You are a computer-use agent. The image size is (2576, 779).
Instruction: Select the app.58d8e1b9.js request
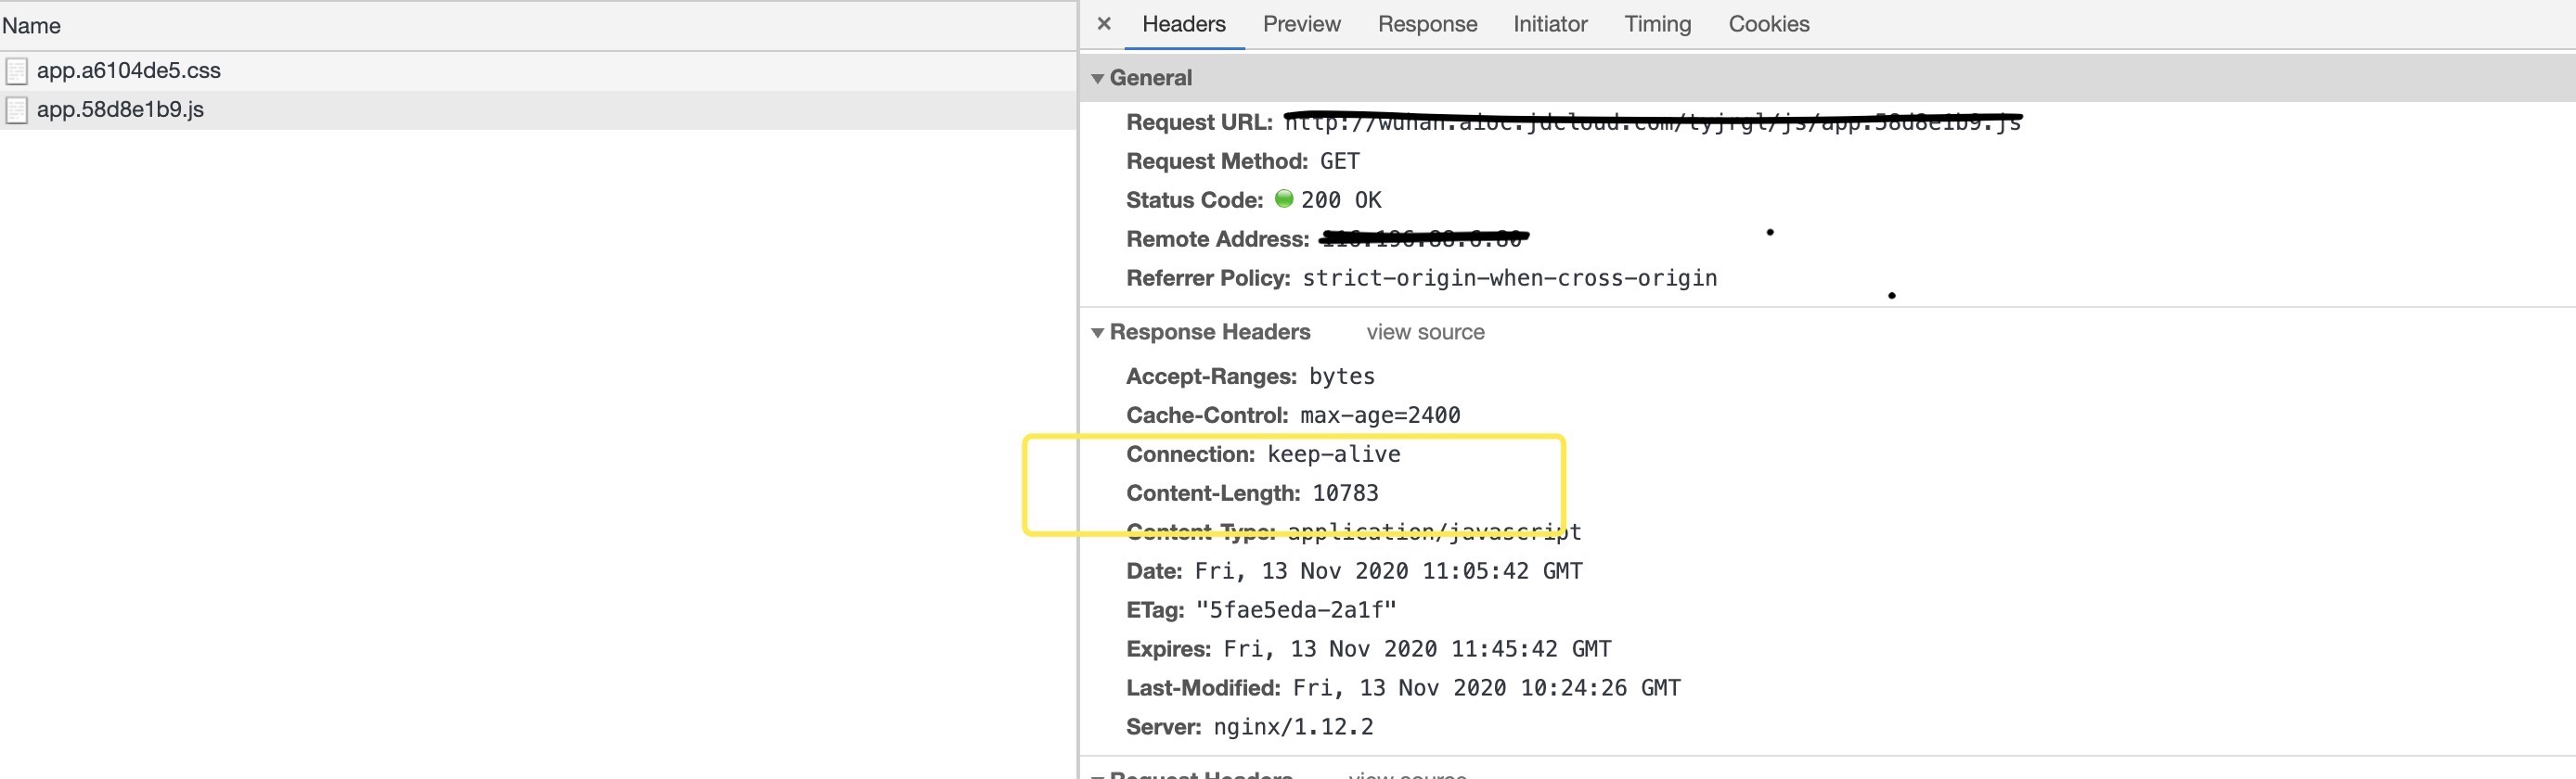[538, 110]
